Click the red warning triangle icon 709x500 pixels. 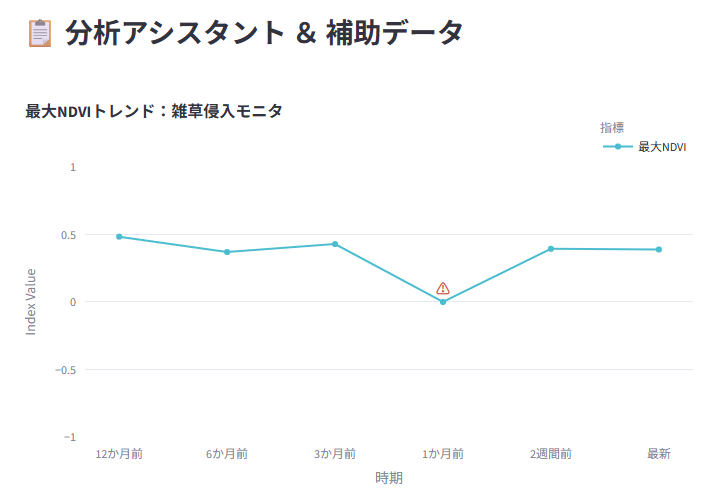click(x=443, y=288)
